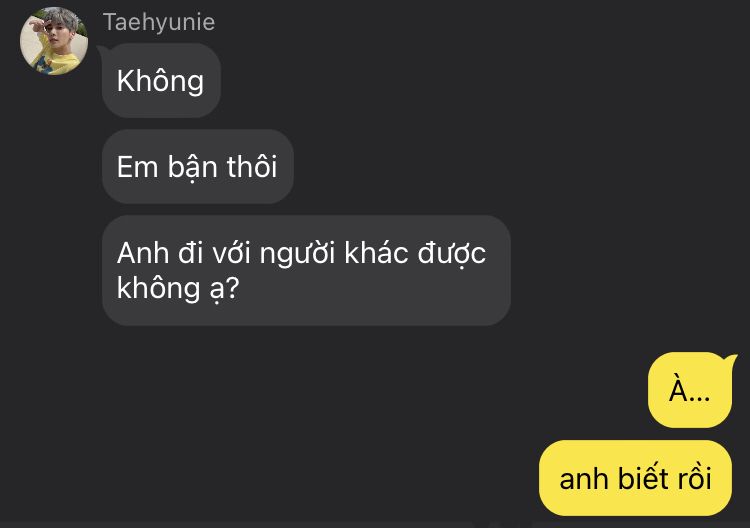
Task: Click the word "bận" in second message
Action: (x=192, y=167)
